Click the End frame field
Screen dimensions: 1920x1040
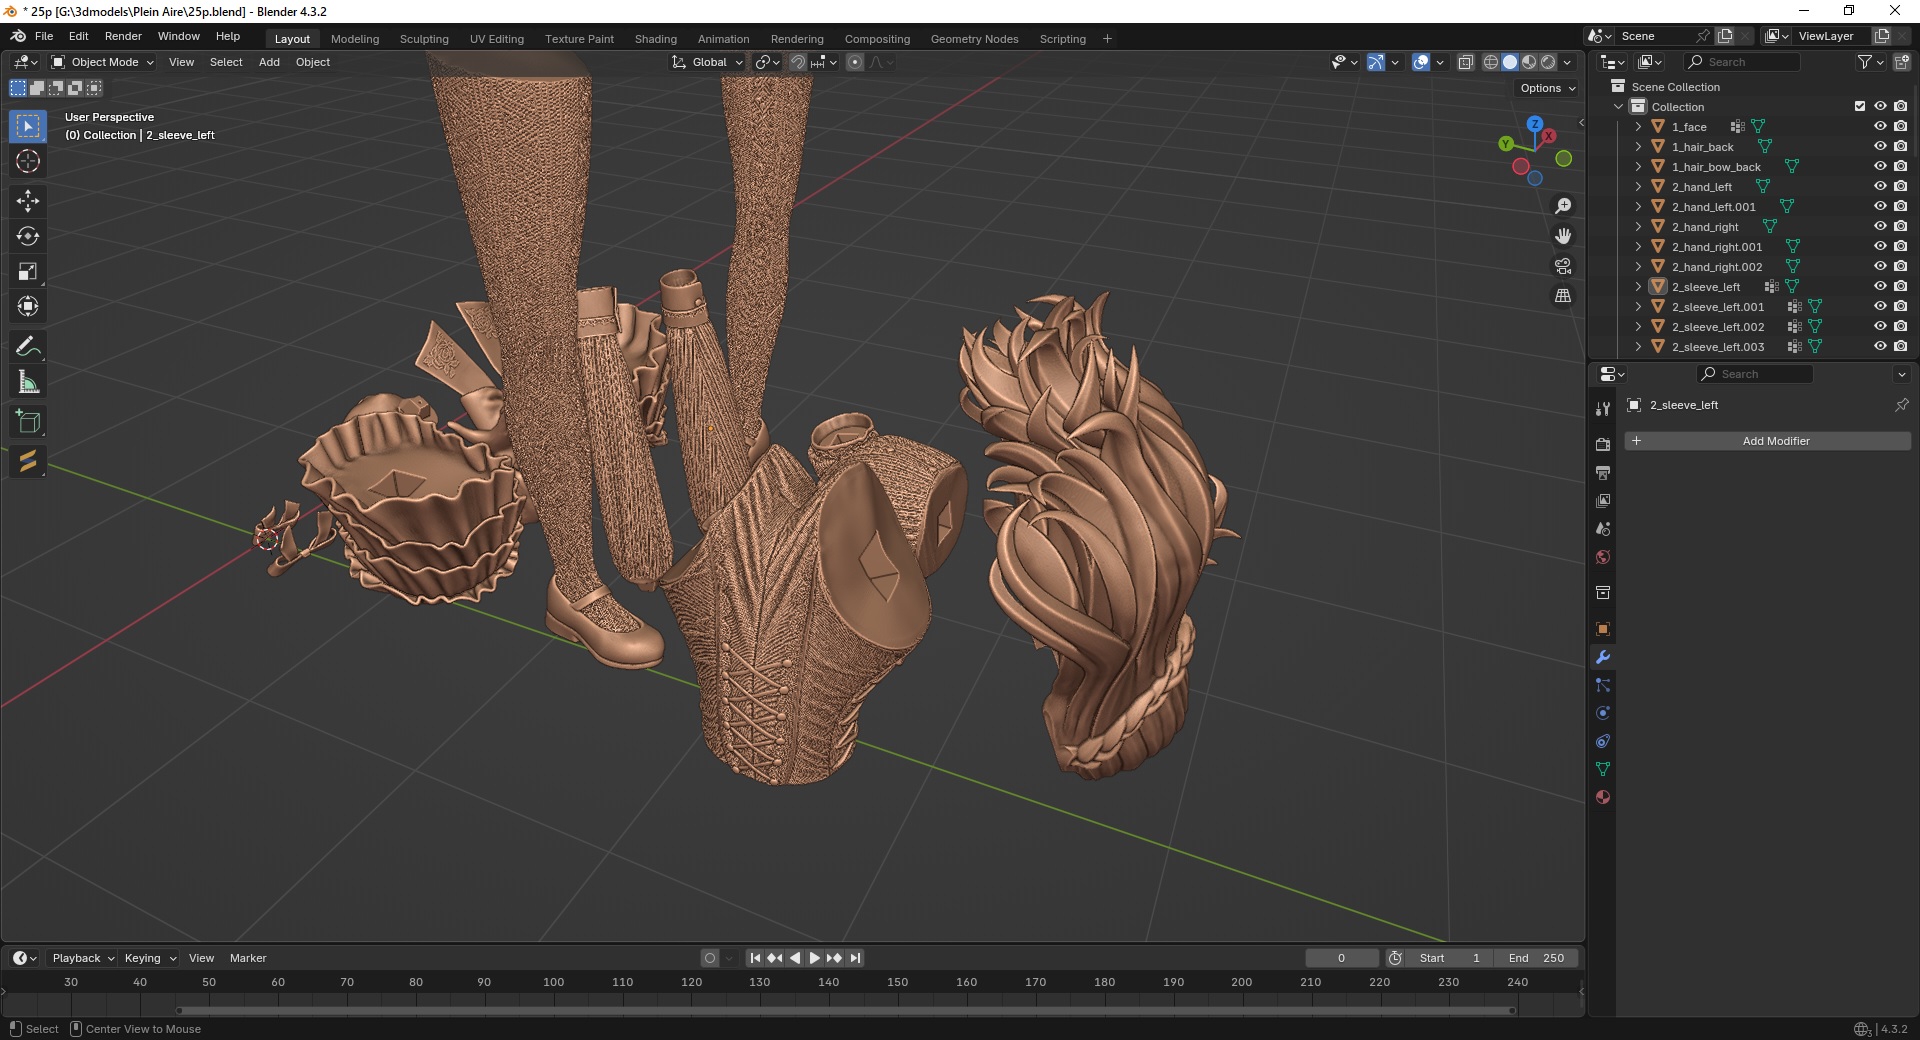(x=1537, y=958)
